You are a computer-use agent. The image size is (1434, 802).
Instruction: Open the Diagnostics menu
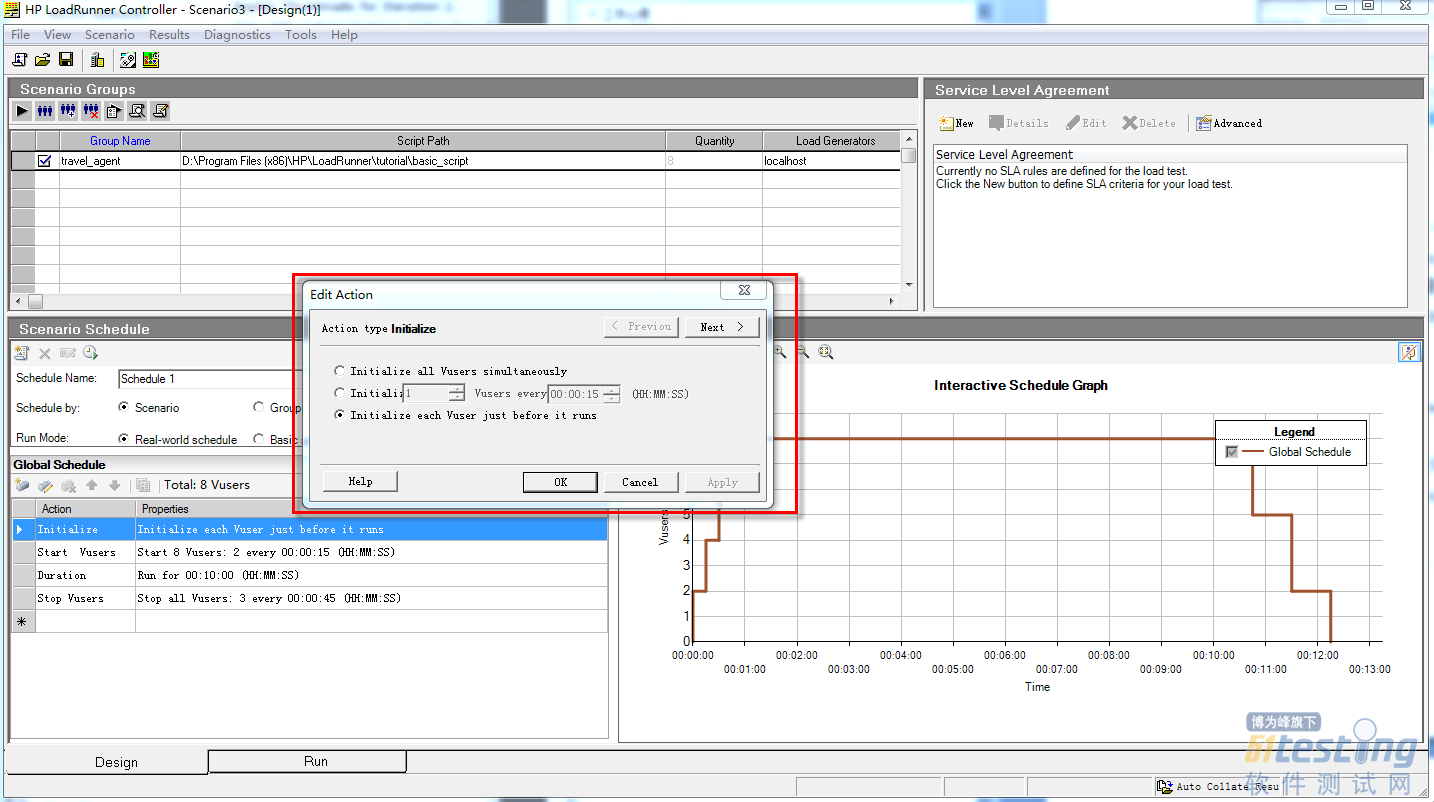237,34
